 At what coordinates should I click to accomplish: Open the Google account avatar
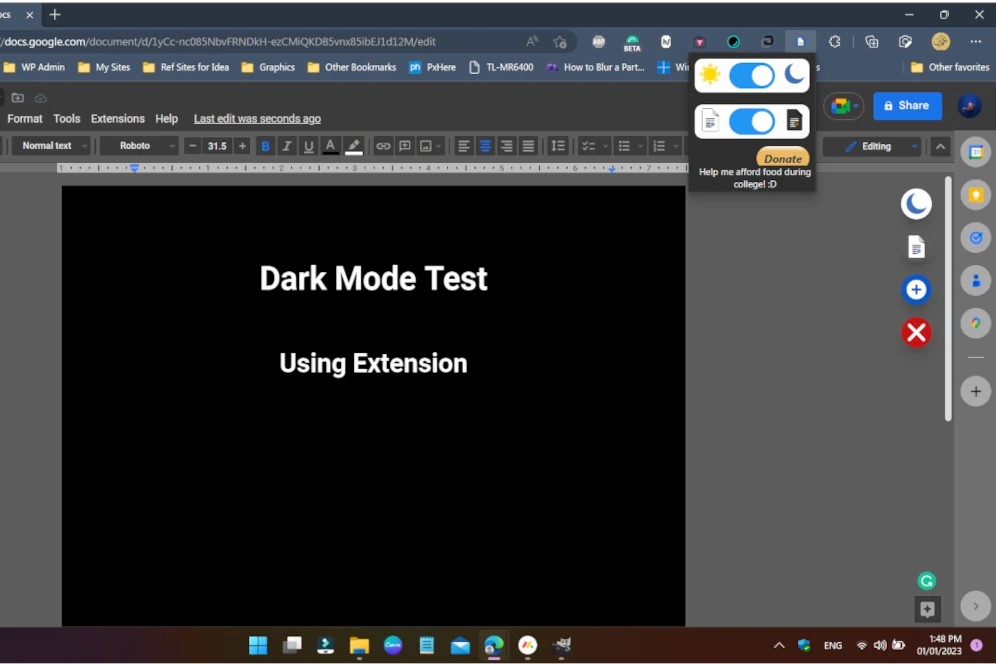pos(970,106)
